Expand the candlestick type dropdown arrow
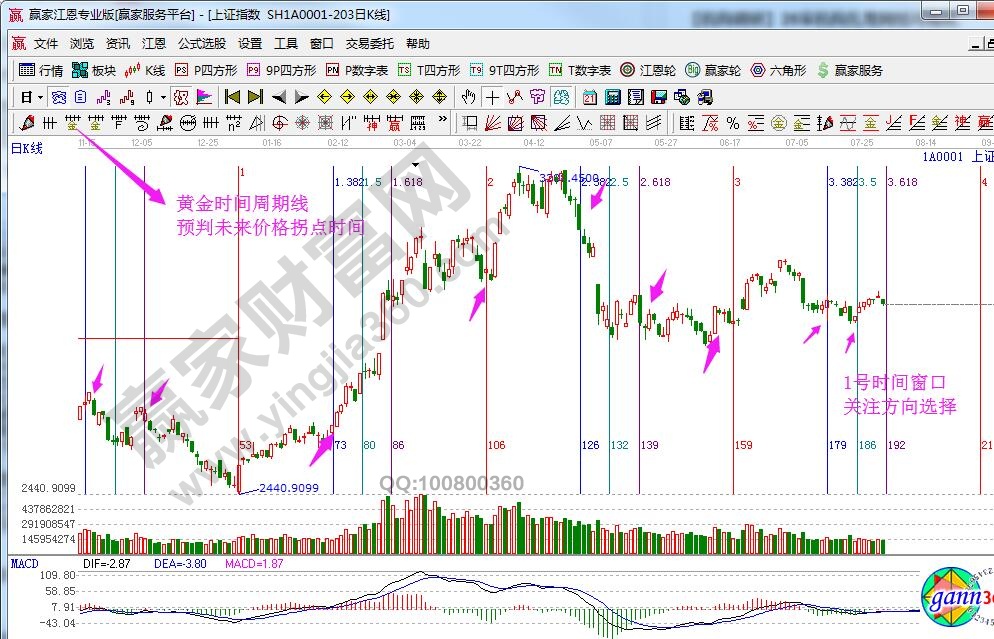Viewport: 994px width, 639px height. coord(164,97)
